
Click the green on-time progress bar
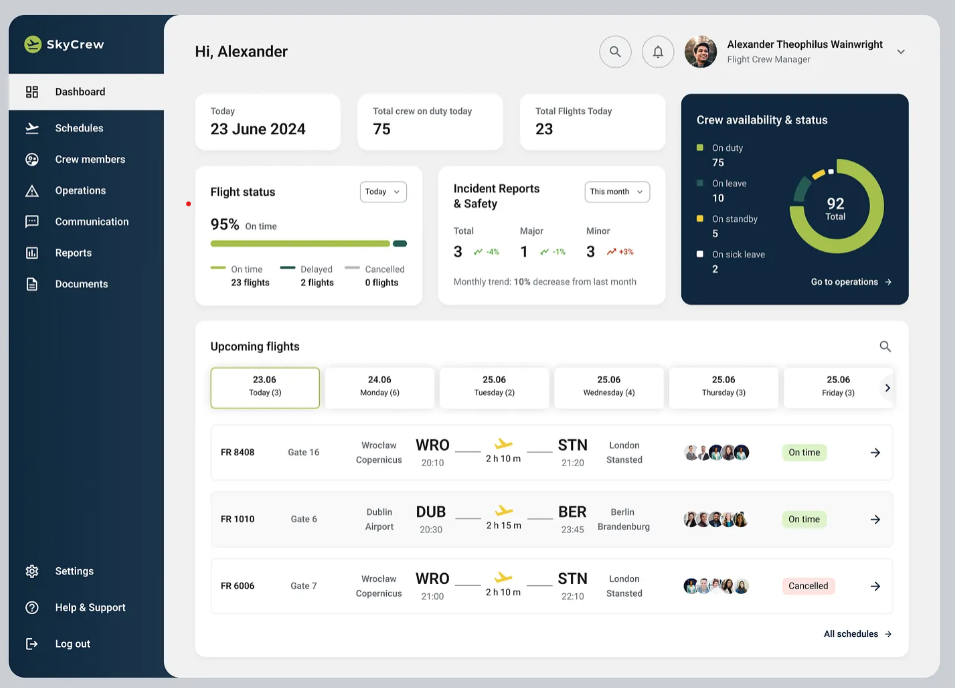(300, 244)
